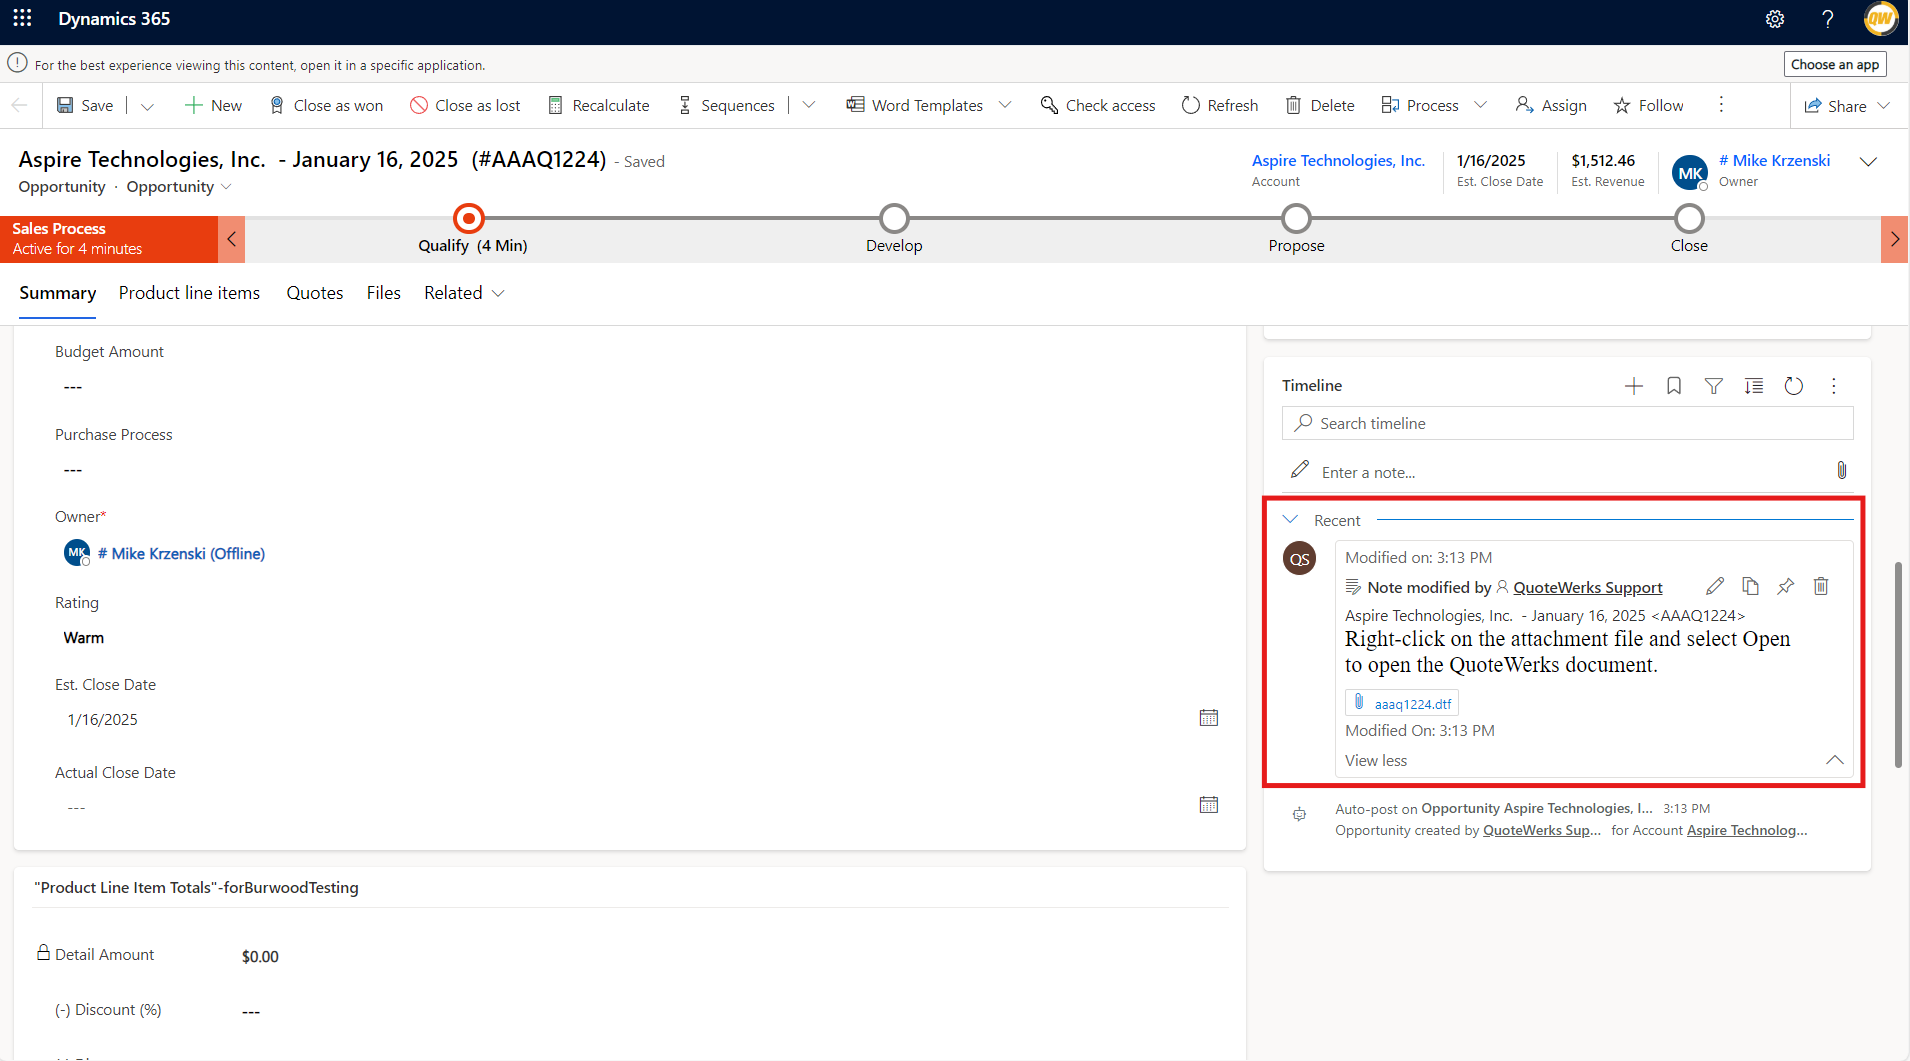This screenshot has height=1061, width=1910.
Task: Delete the note with trash icon
Action: click(1820, 587)
